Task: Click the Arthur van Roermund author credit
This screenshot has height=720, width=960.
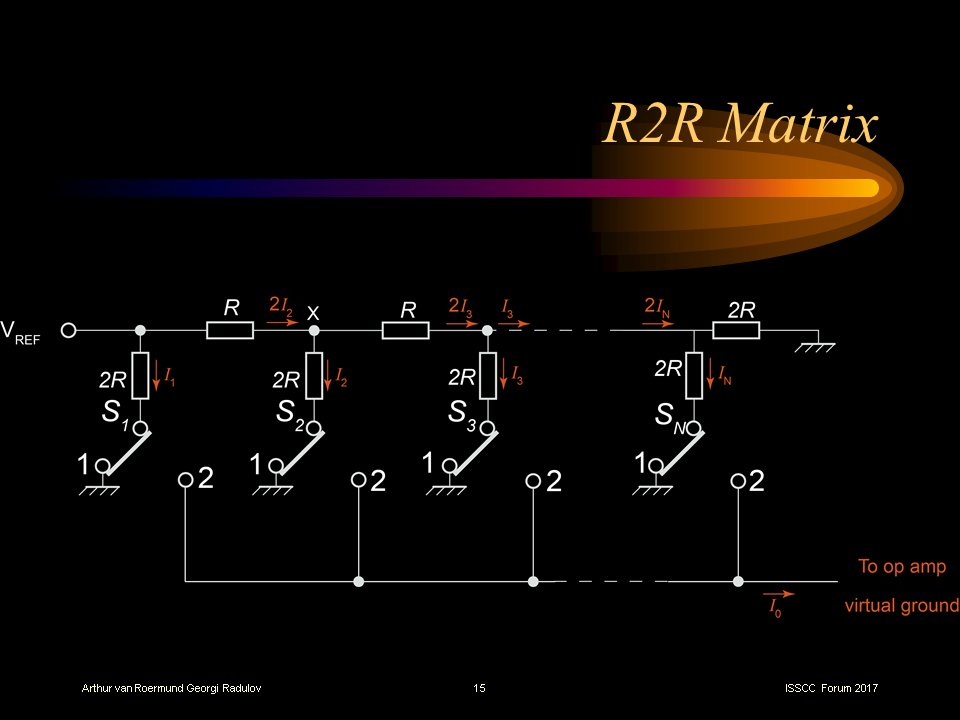Action: 170,689
